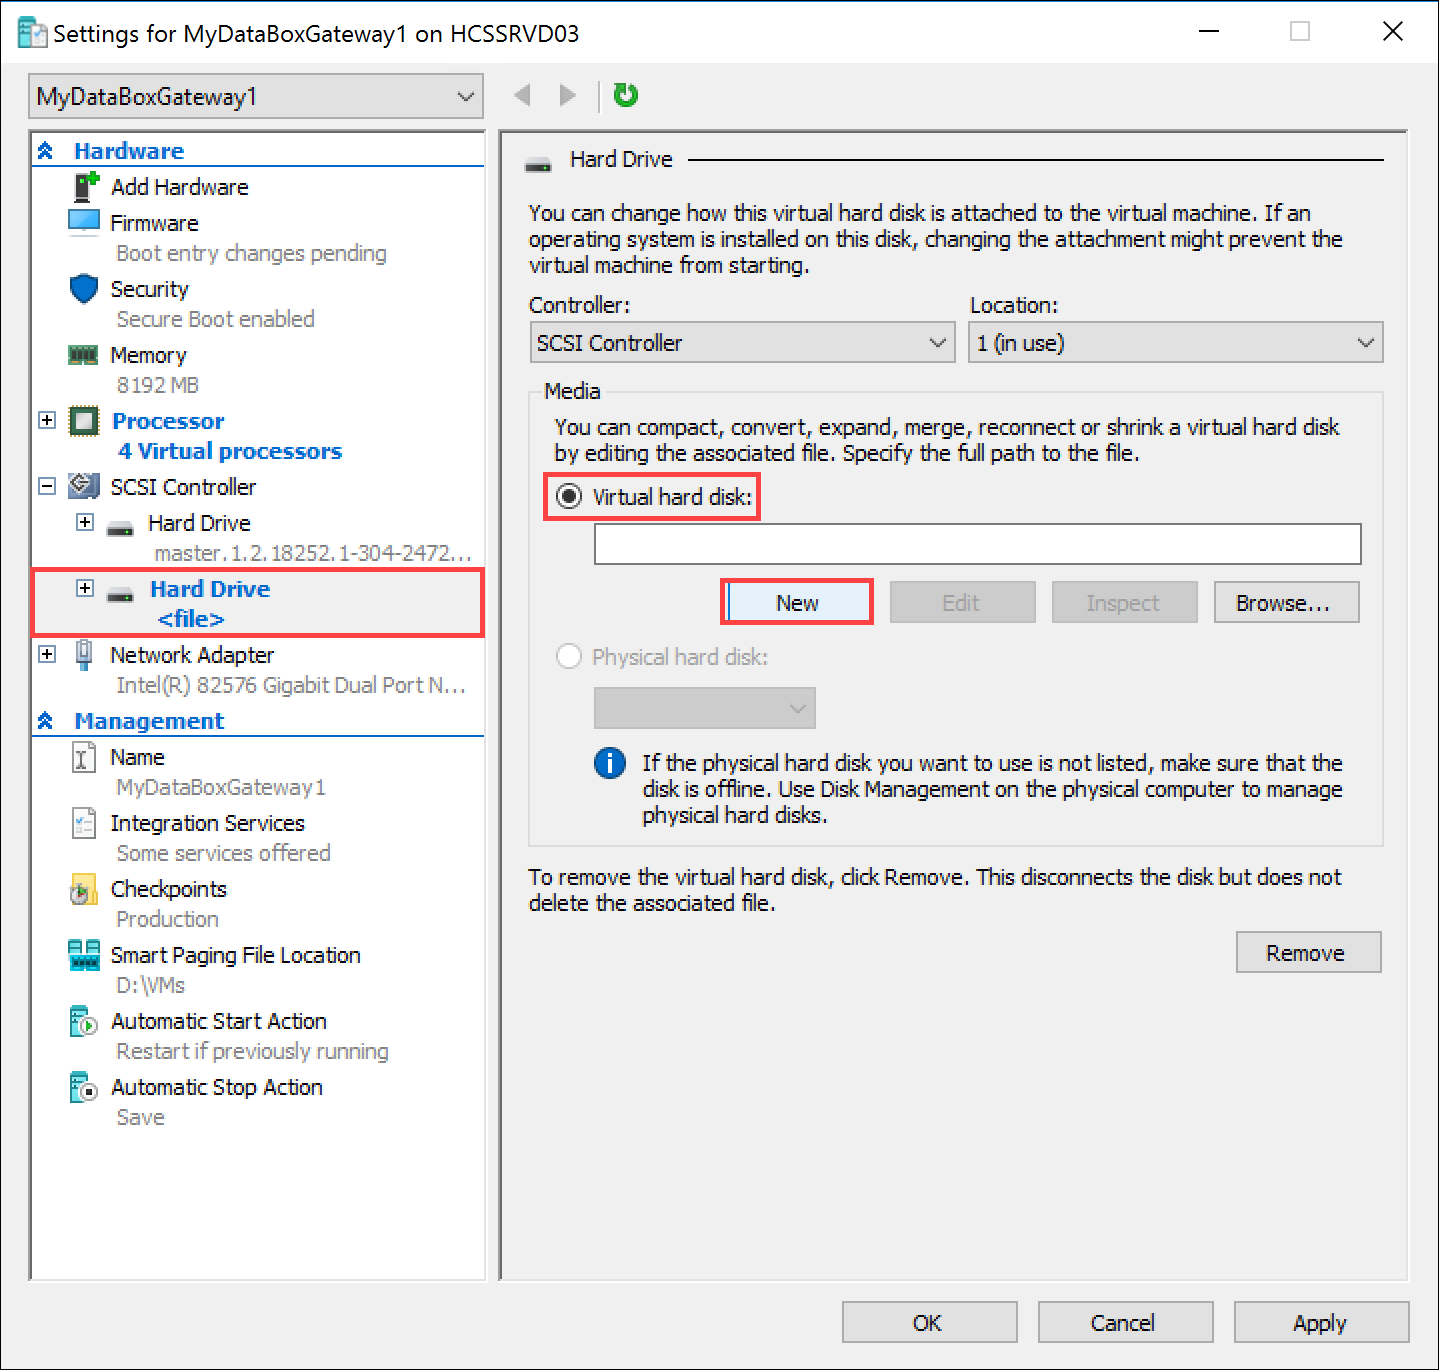Click the Edit button
Viewport: 1439px width, 1370px height.
point(962,603)
